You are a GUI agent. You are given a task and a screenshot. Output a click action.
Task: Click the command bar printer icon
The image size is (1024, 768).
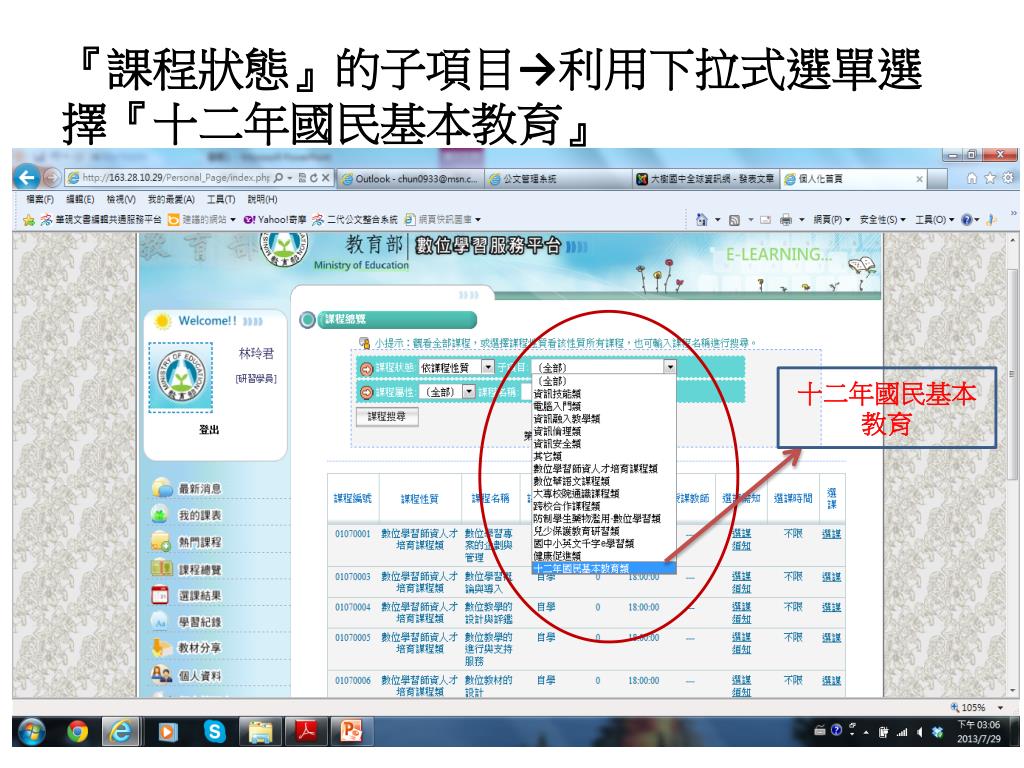tap(786, 220)
